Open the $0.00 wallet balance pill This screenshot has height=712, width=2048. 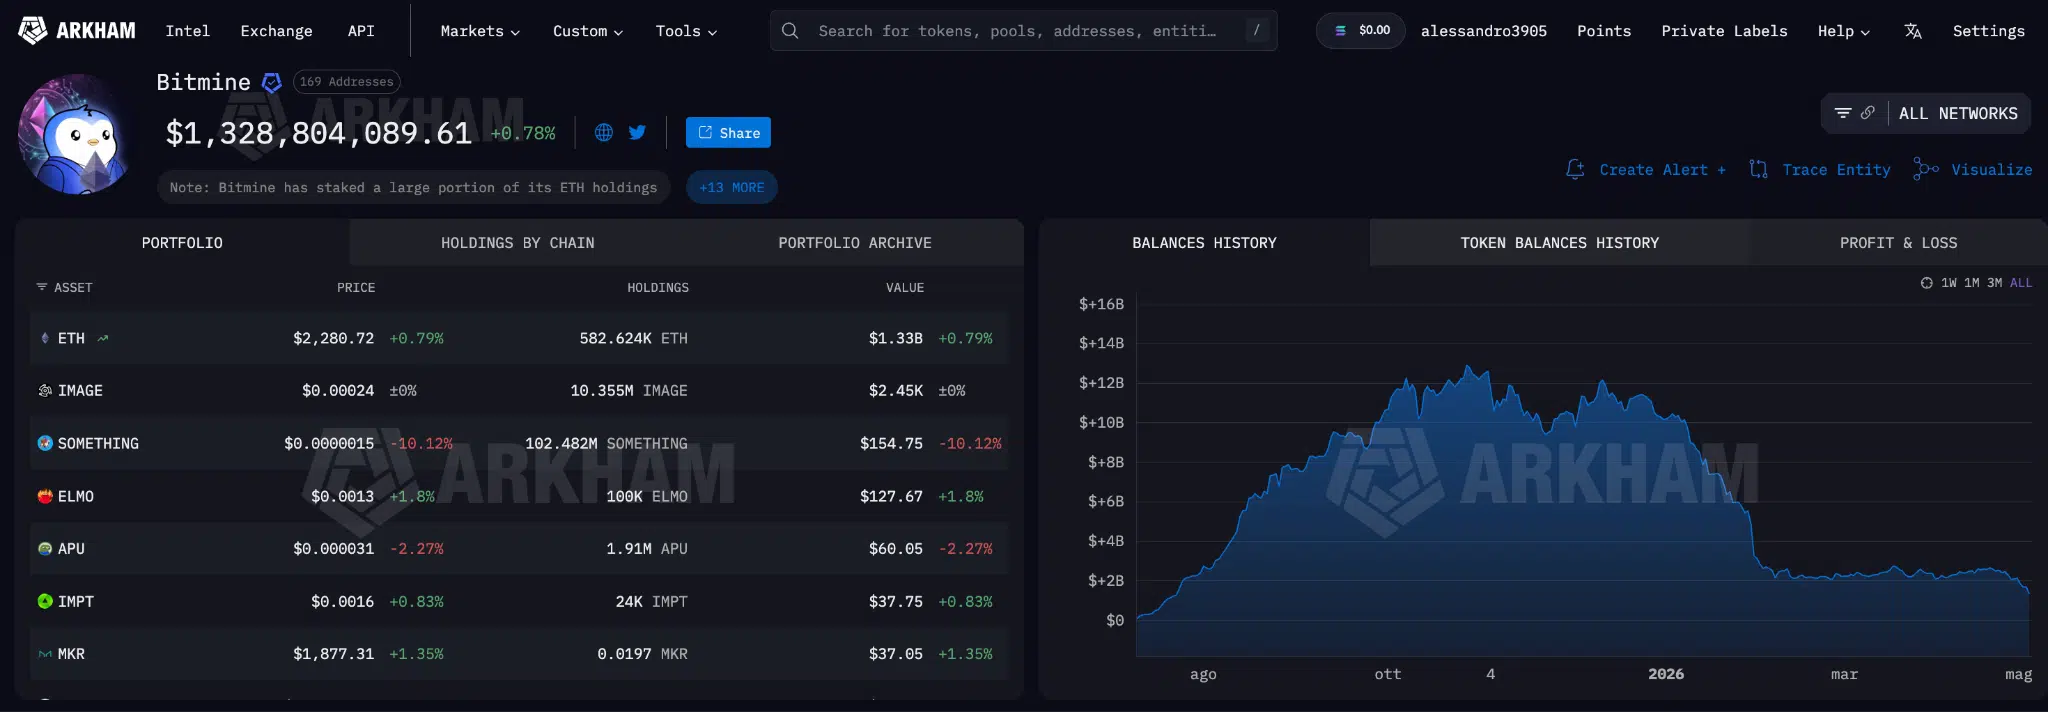click(x=1361, y=31)
